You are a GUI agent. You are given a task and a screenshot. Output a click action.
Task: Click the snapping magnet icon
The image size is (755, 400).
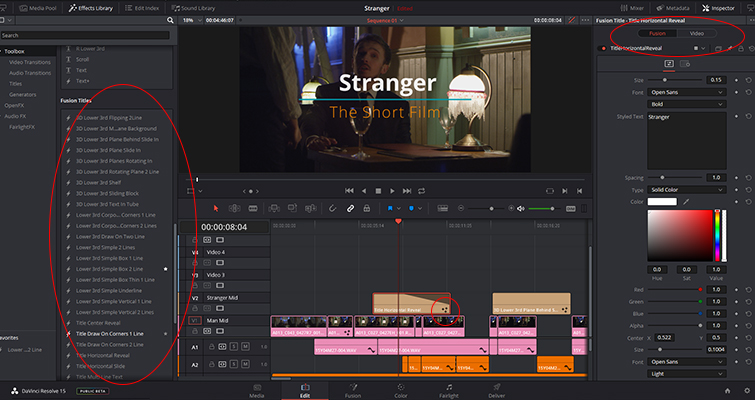coord(330,208)
